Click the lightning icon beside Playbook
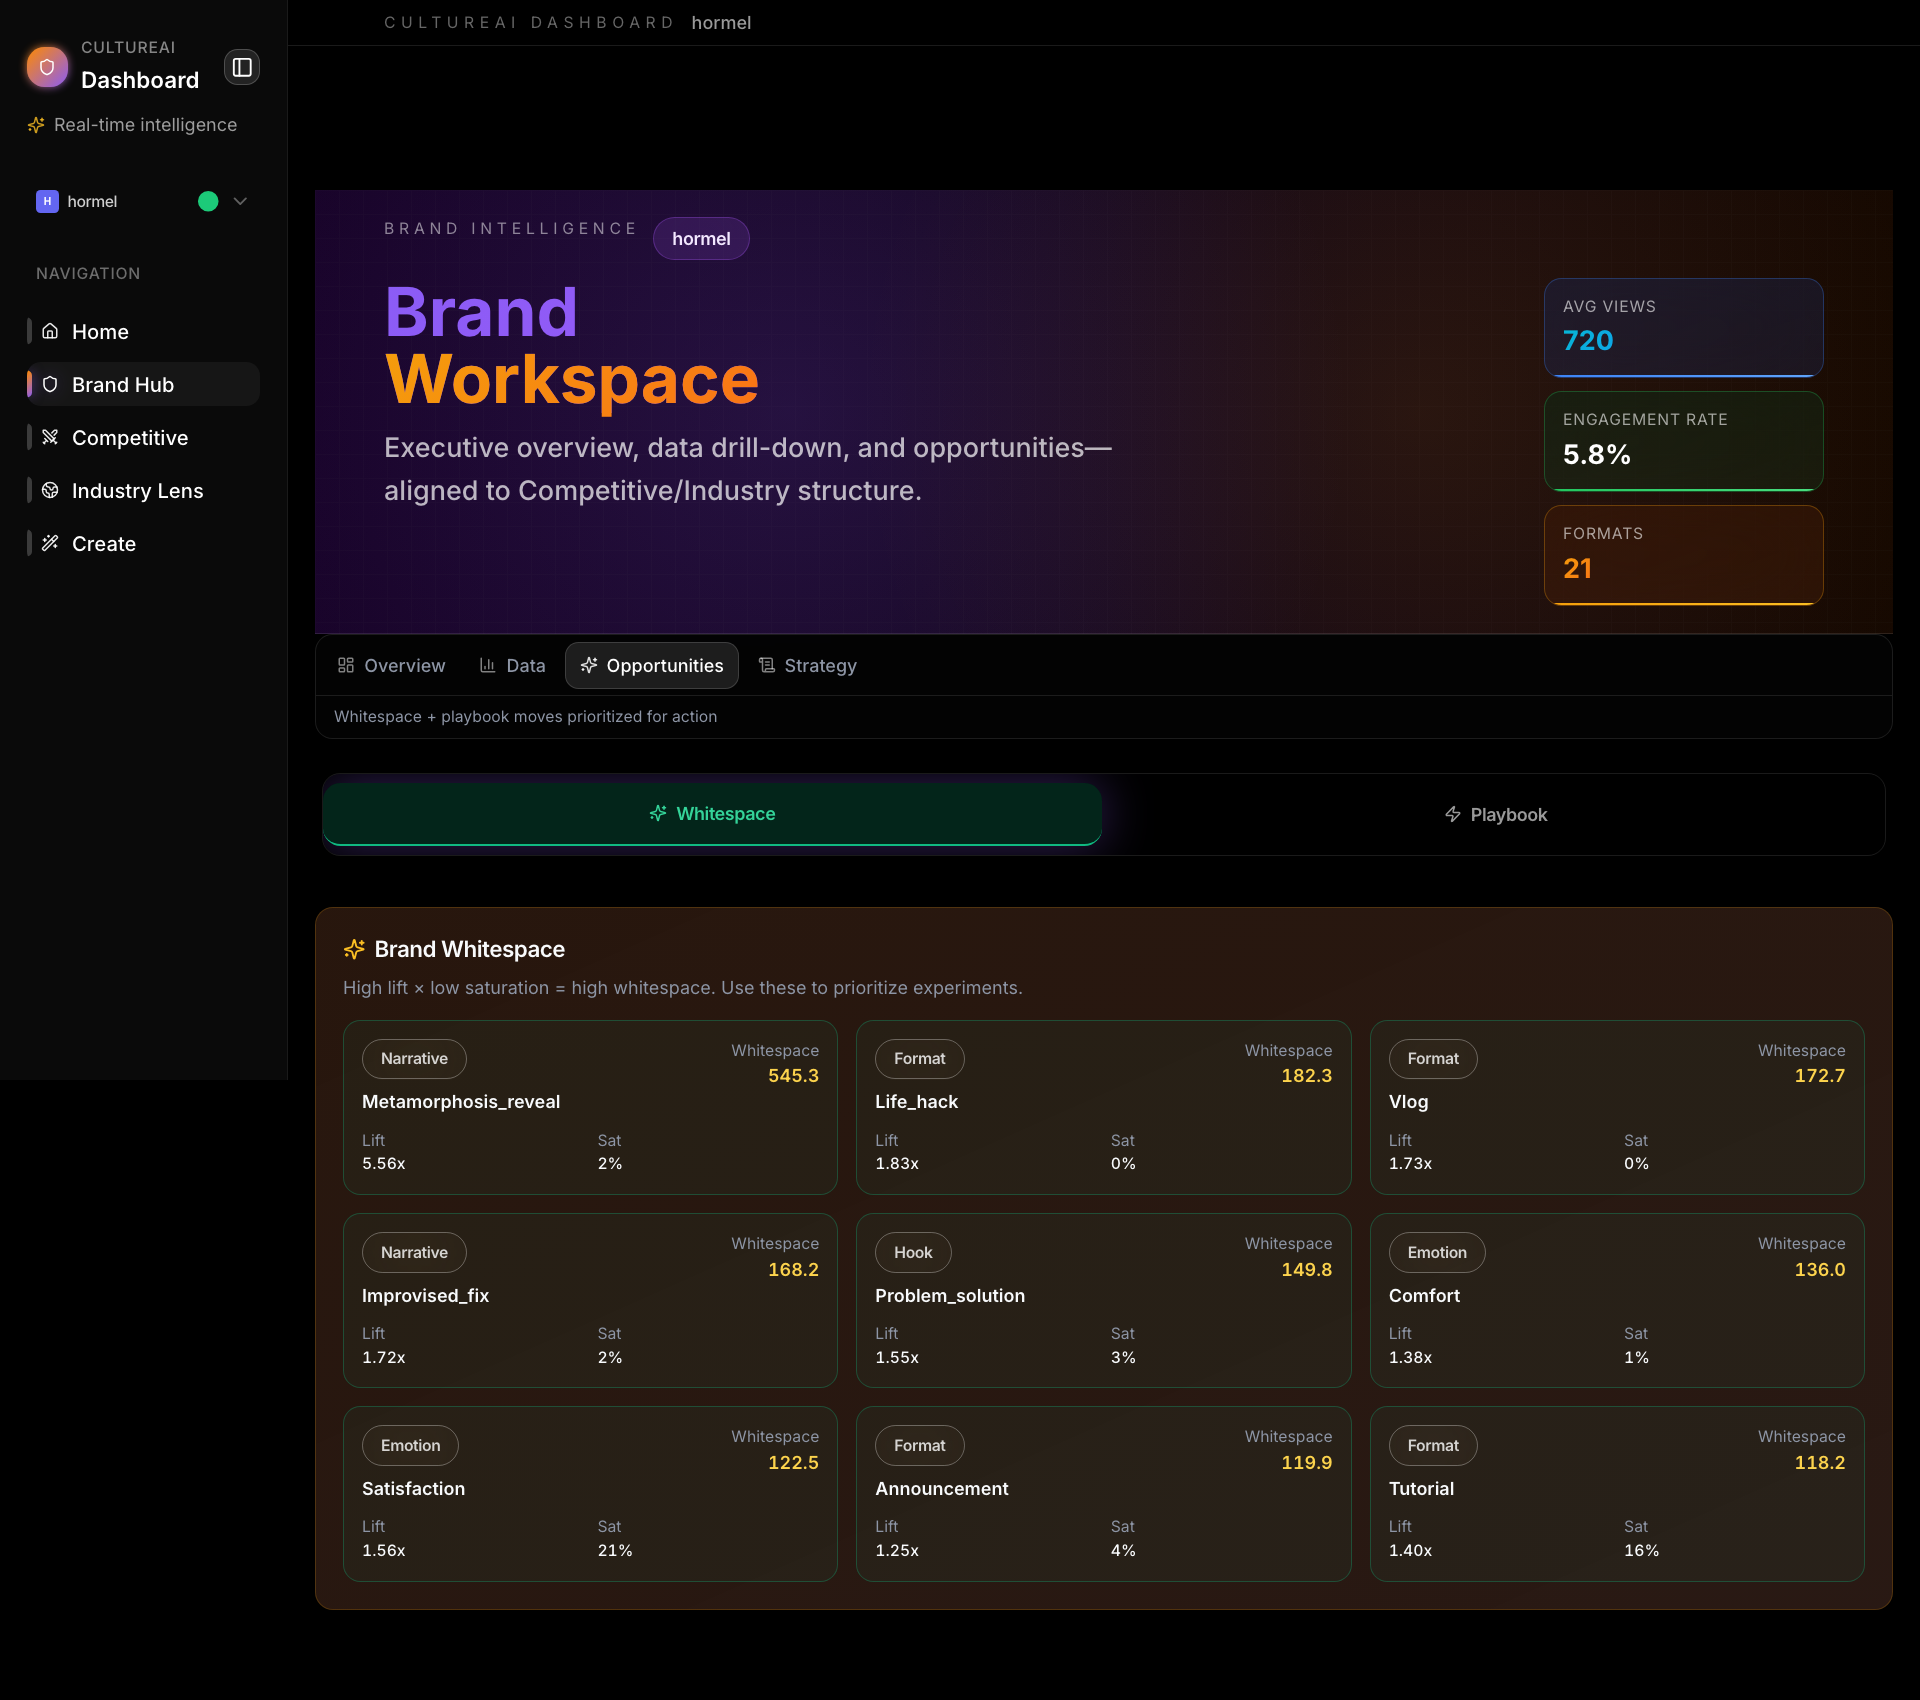The image size is (1920, 1700). (x=1453, y=814)
